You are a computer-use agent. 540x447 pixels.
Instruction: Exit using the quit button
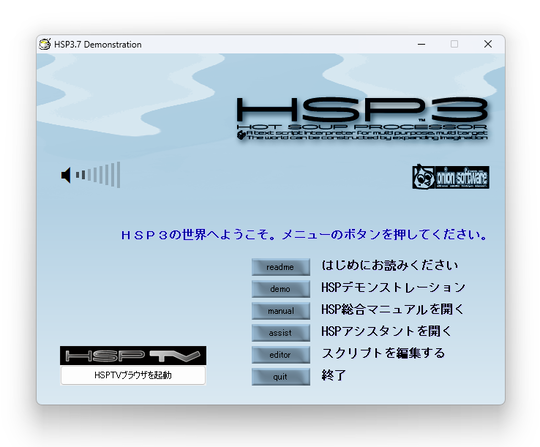tap(281, 377)
